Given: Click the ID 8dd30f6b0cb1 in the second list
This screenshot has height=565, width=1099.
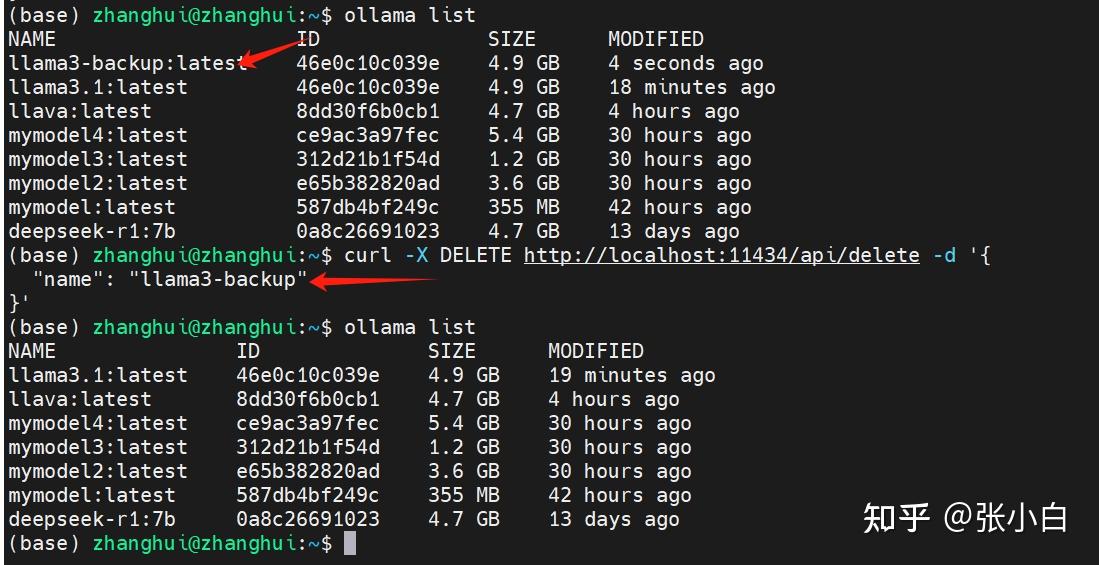Looking at the screenshot, I should point(308,399).
